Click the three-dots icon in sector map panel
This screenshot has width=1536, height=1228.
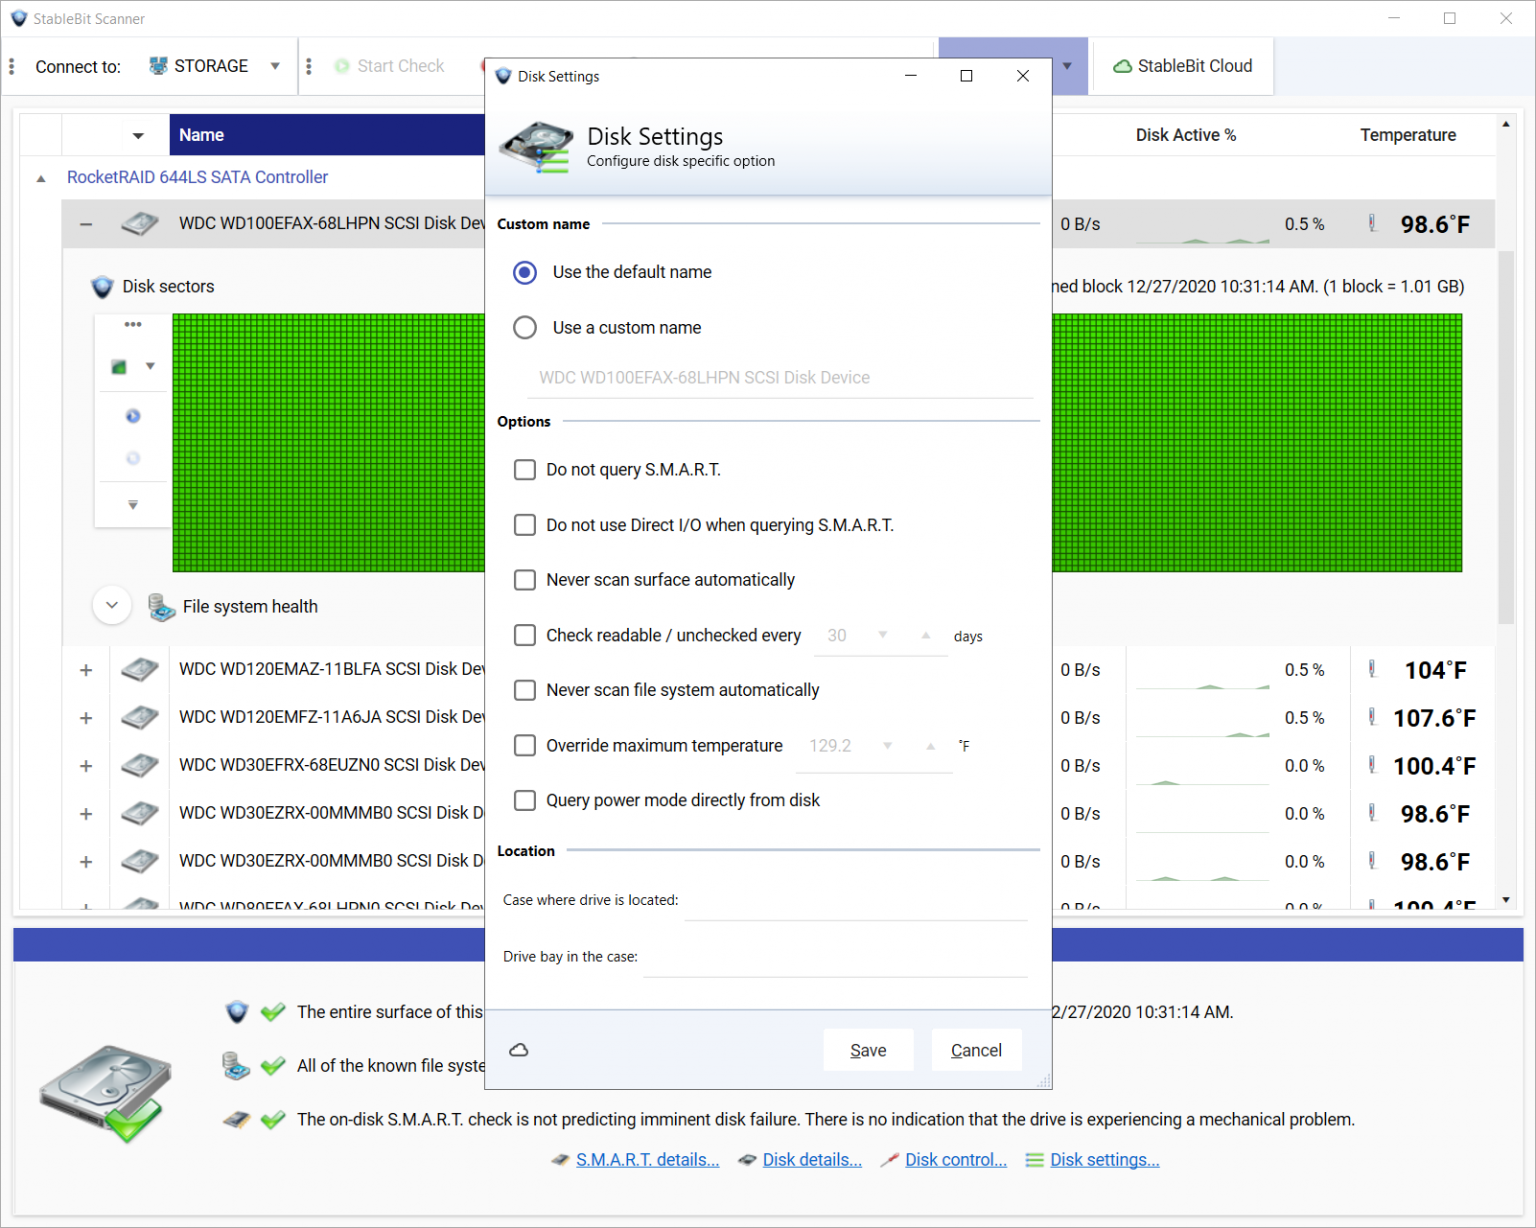click(x=133, y=325)
